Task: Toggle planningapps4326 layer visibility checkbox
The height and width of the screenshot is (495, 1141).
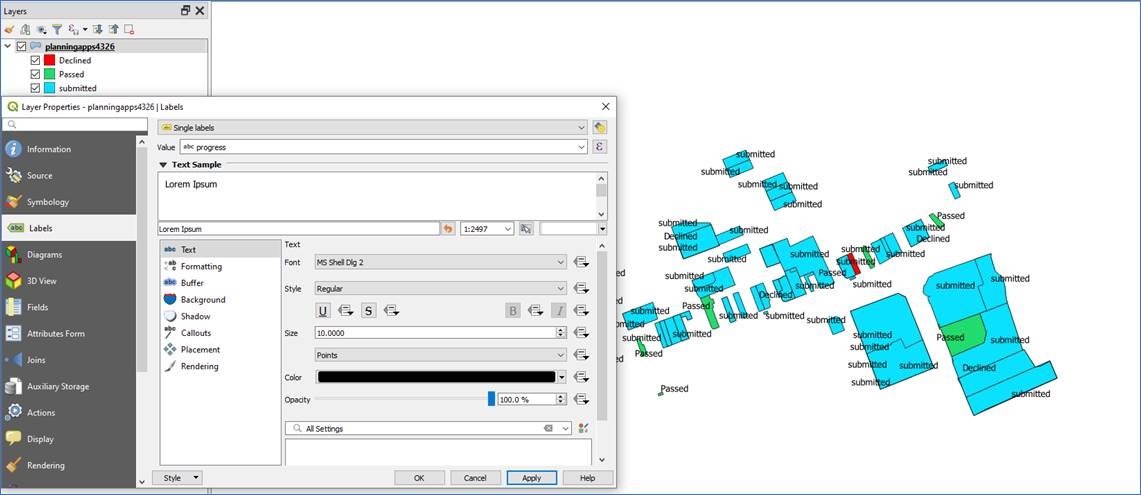Action: click(x=22, y=46)
